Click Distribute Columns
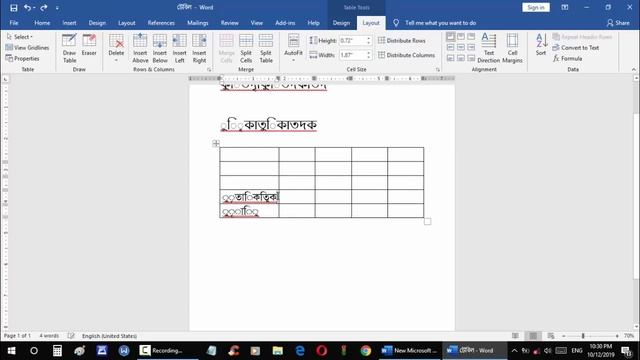This screenshot has height=360, width=640. [407, 55]
